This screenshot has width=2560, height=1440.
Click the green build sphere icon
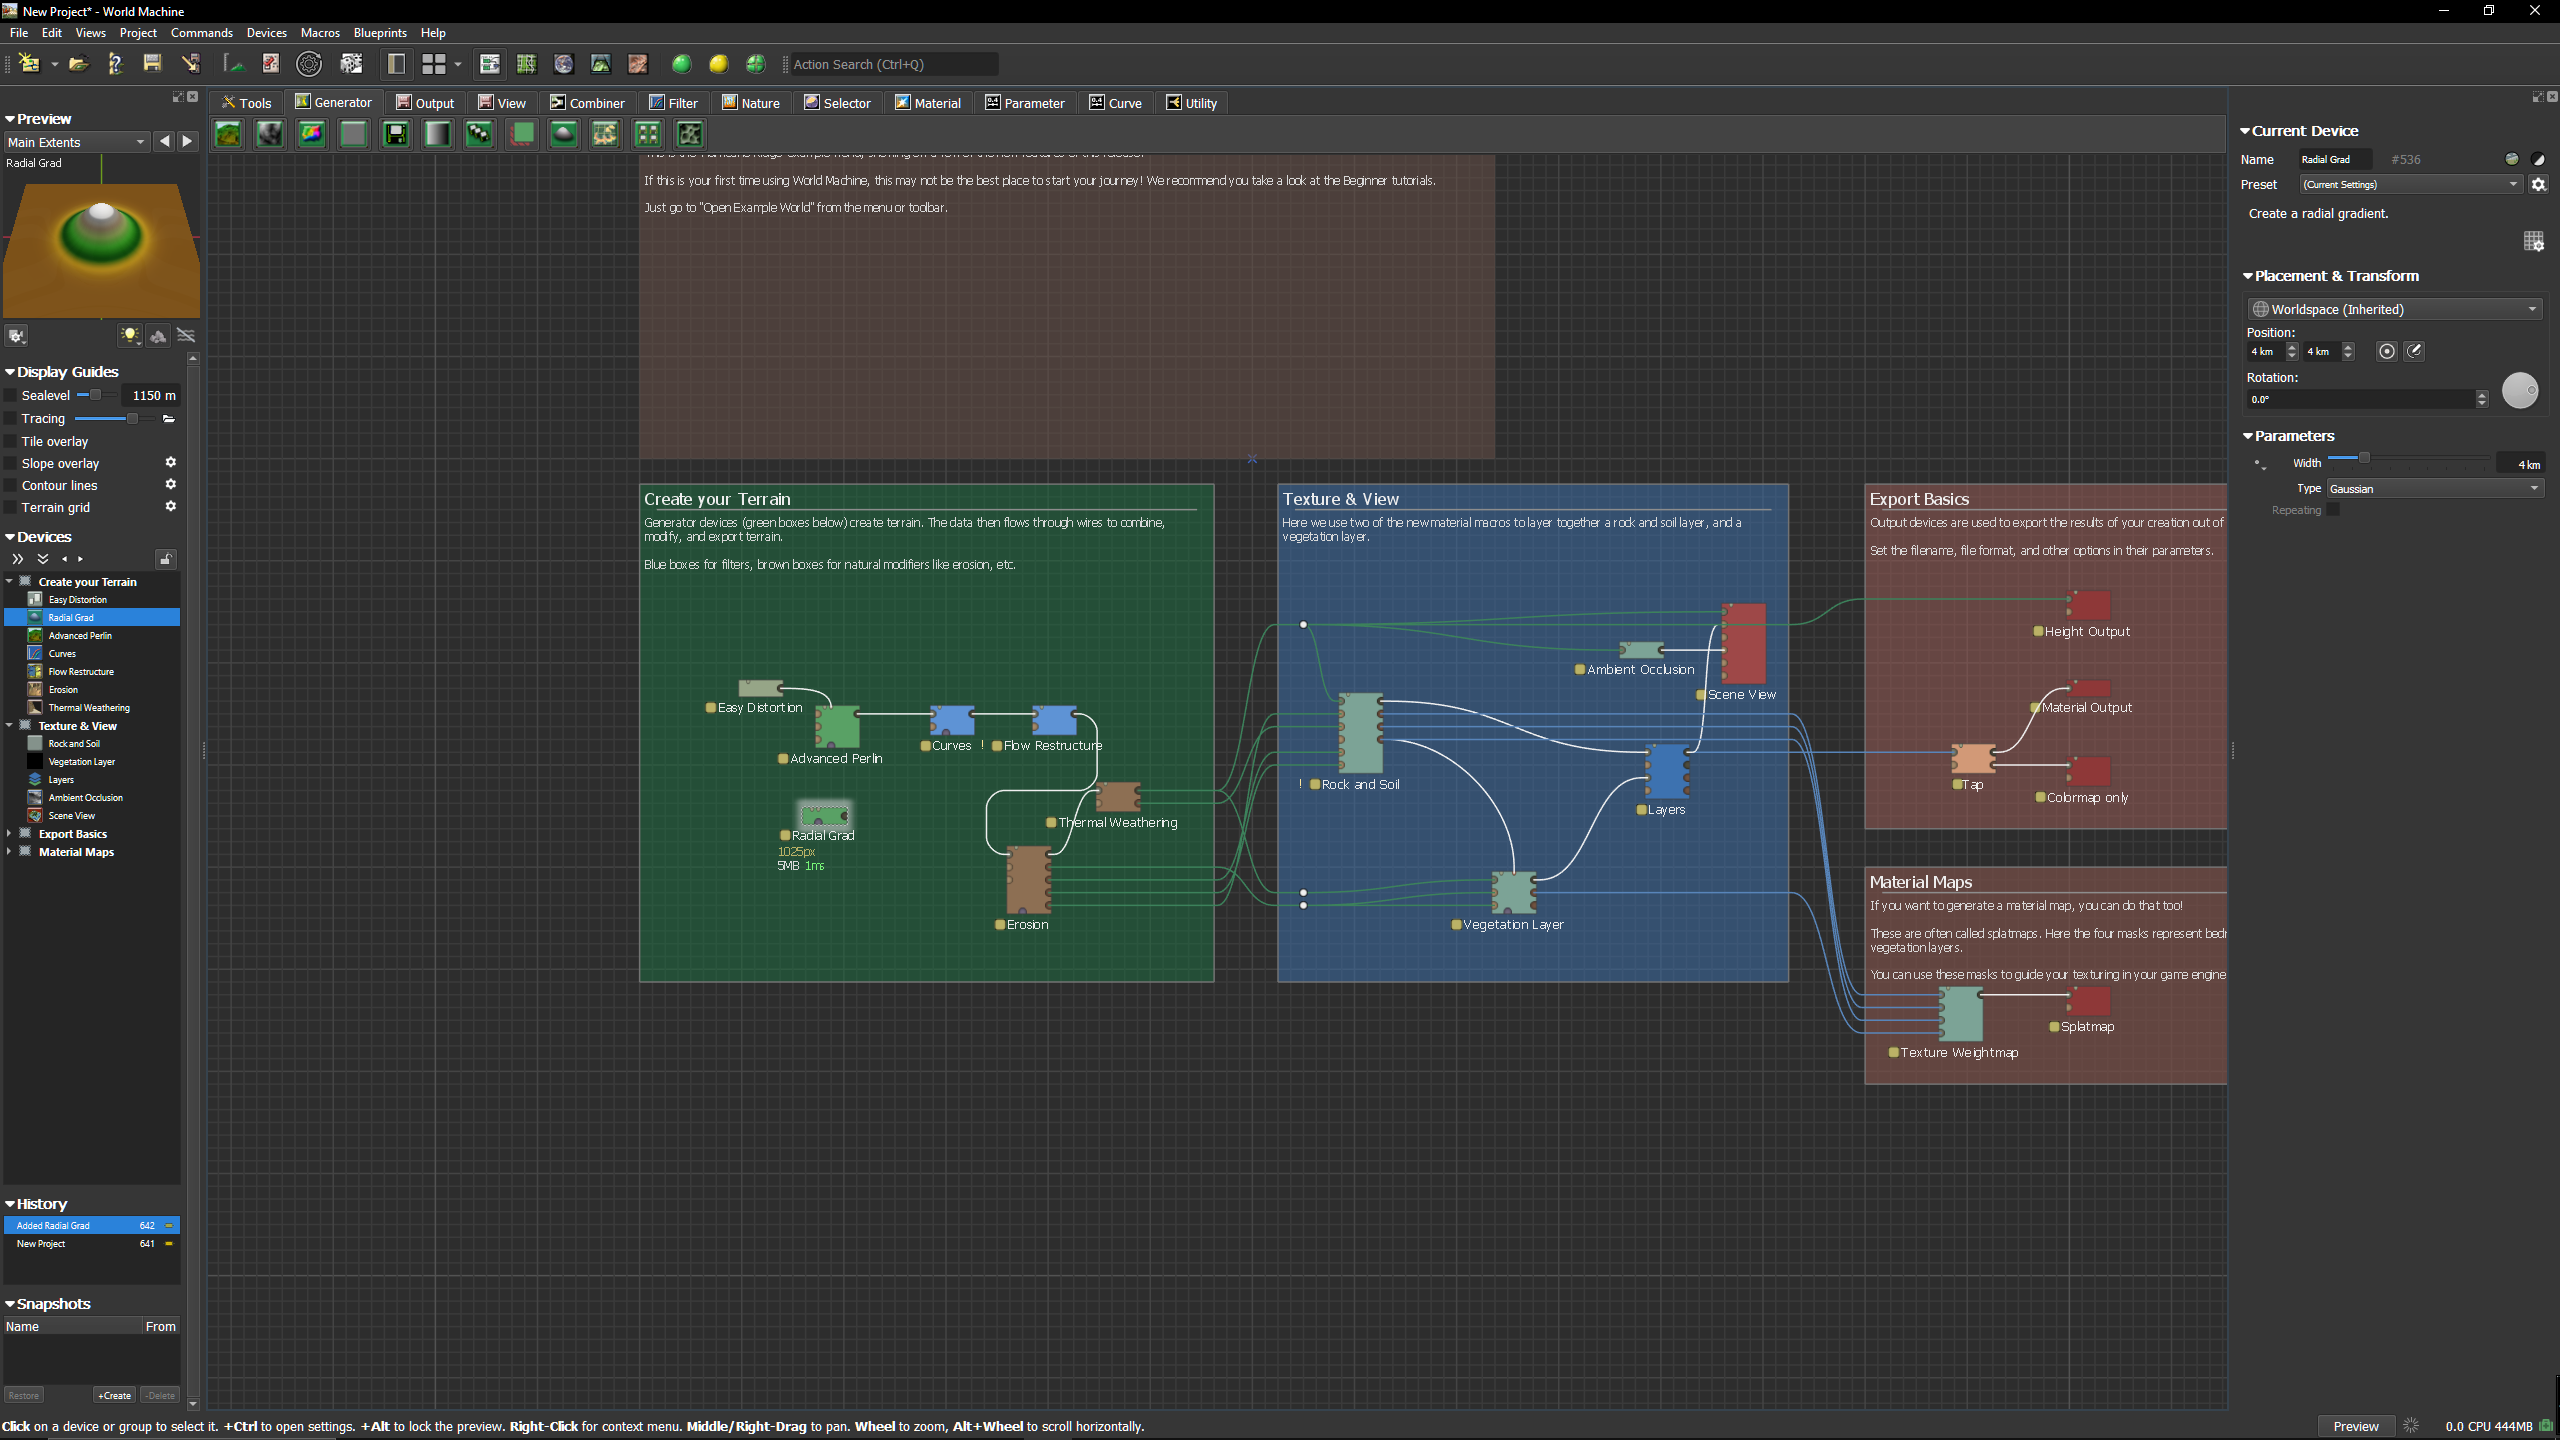681,64
